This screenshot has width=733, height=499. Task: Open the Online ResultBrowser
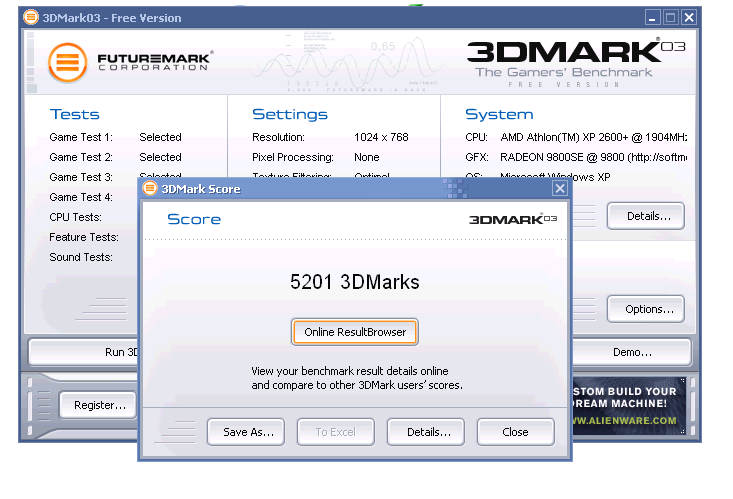(x=355, y=332)
